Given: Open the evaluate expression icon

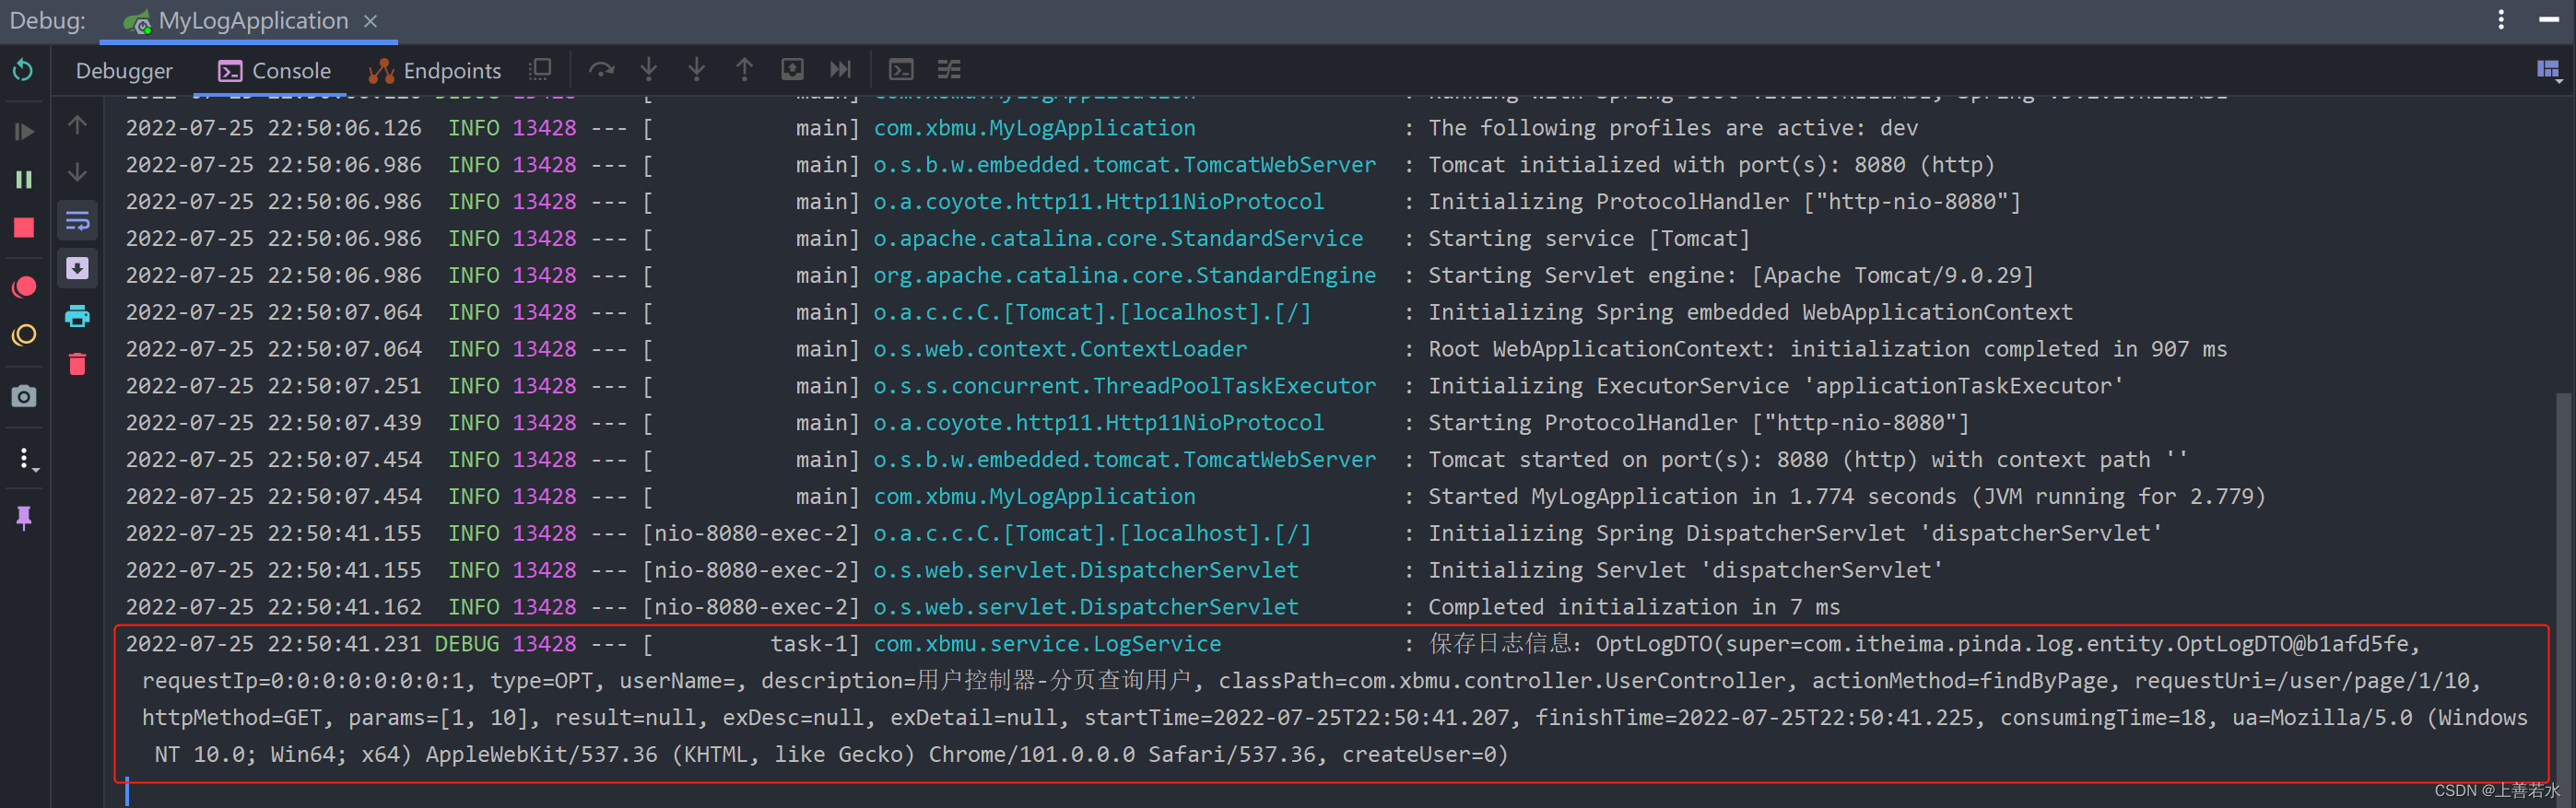Looking at the screenshot, I should 901,69.
